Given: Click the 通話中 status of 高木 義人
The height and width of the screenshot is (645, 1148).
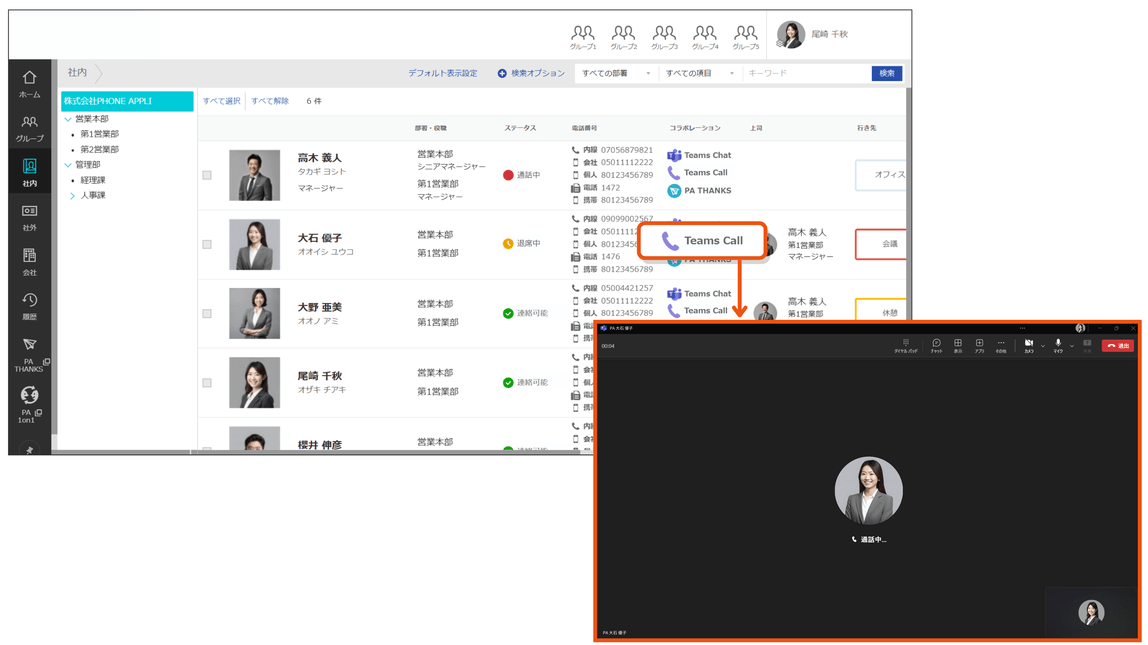Looking at the screenshot, I should 522,175.
